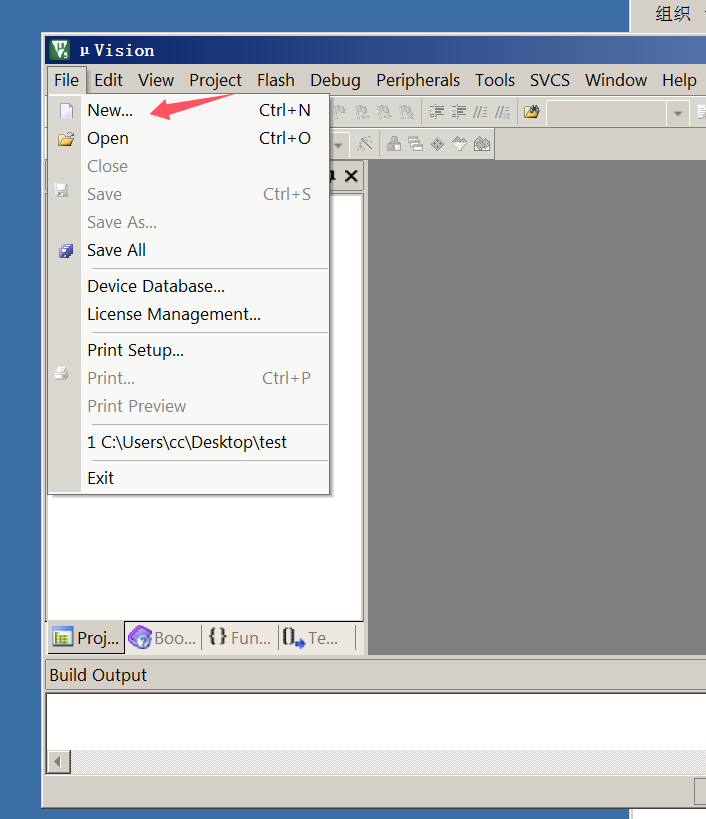Open the View menu

[x=156, y=80]
